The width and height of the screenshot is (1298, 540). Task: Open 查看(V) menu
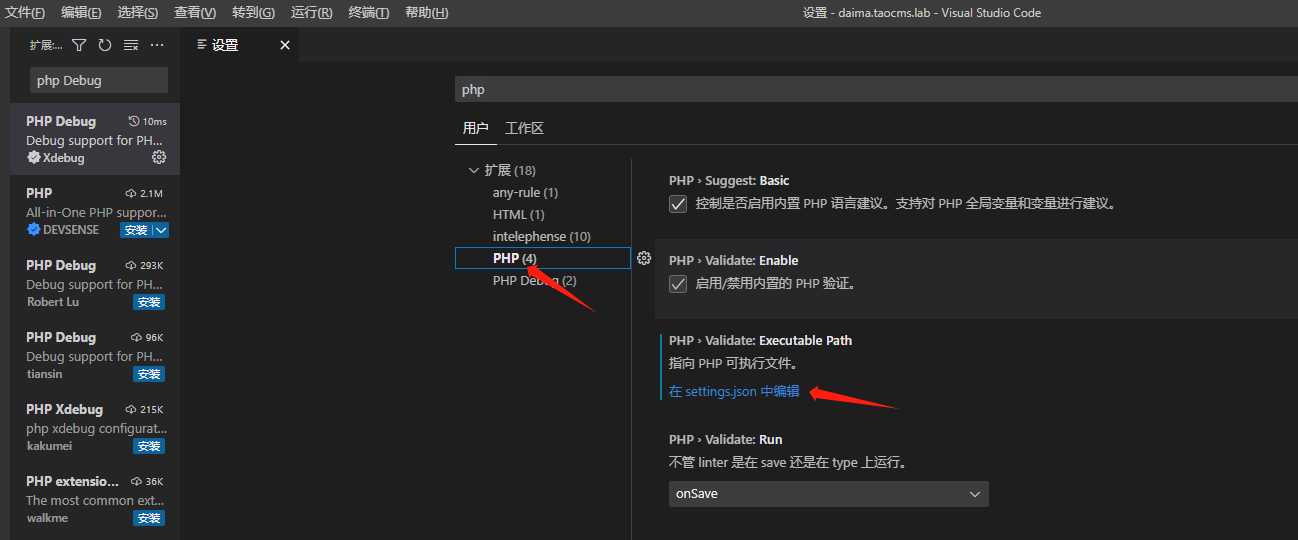(x=194, y=13)
